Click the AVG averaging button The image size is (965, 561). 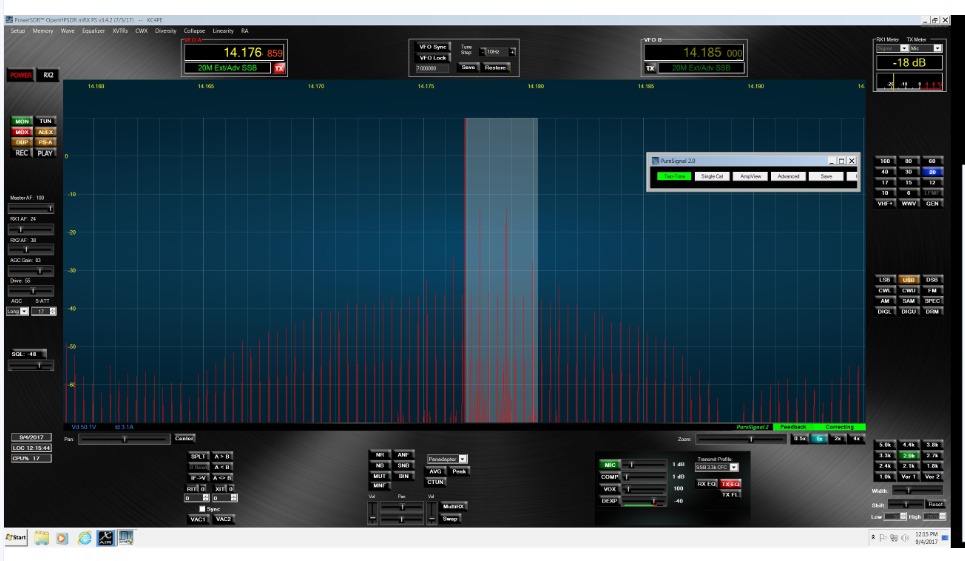click(x=435, y=471)
